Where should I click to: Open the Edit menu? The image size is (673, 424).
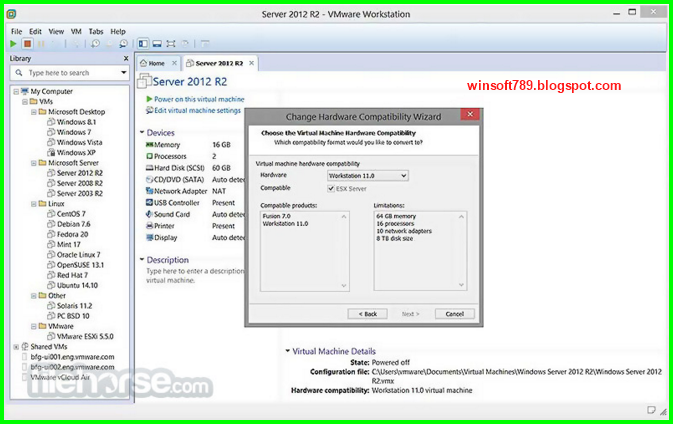(35, 31)
